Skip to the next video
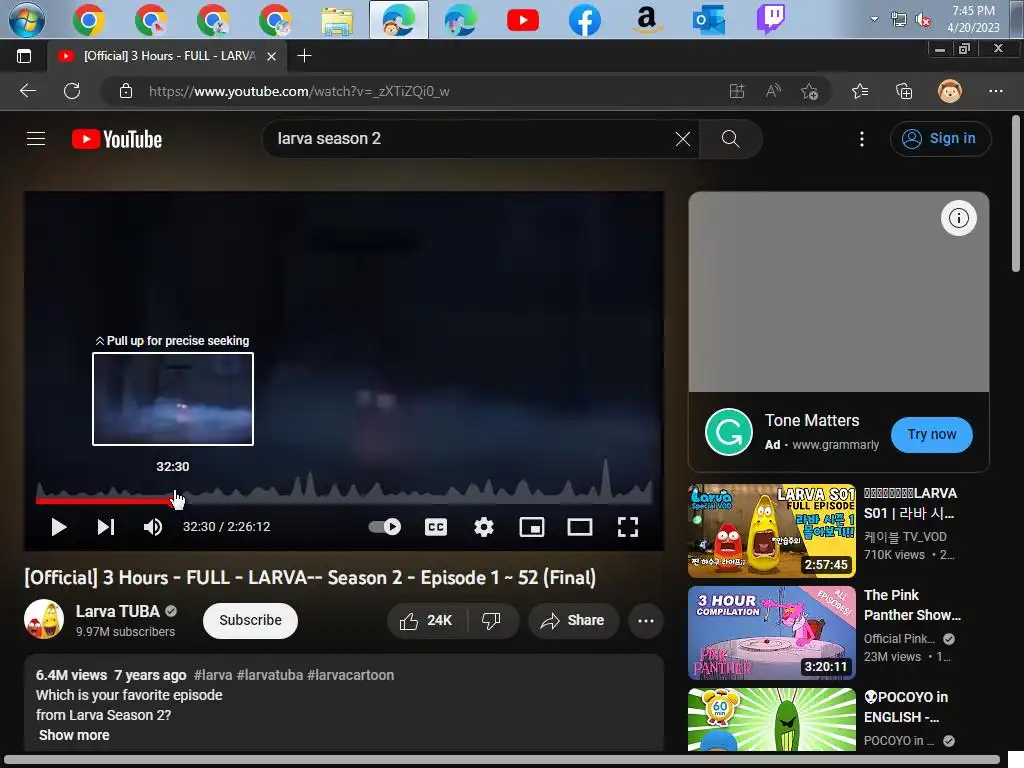This screenshot has width=1024, height=768. pos(106,527)
